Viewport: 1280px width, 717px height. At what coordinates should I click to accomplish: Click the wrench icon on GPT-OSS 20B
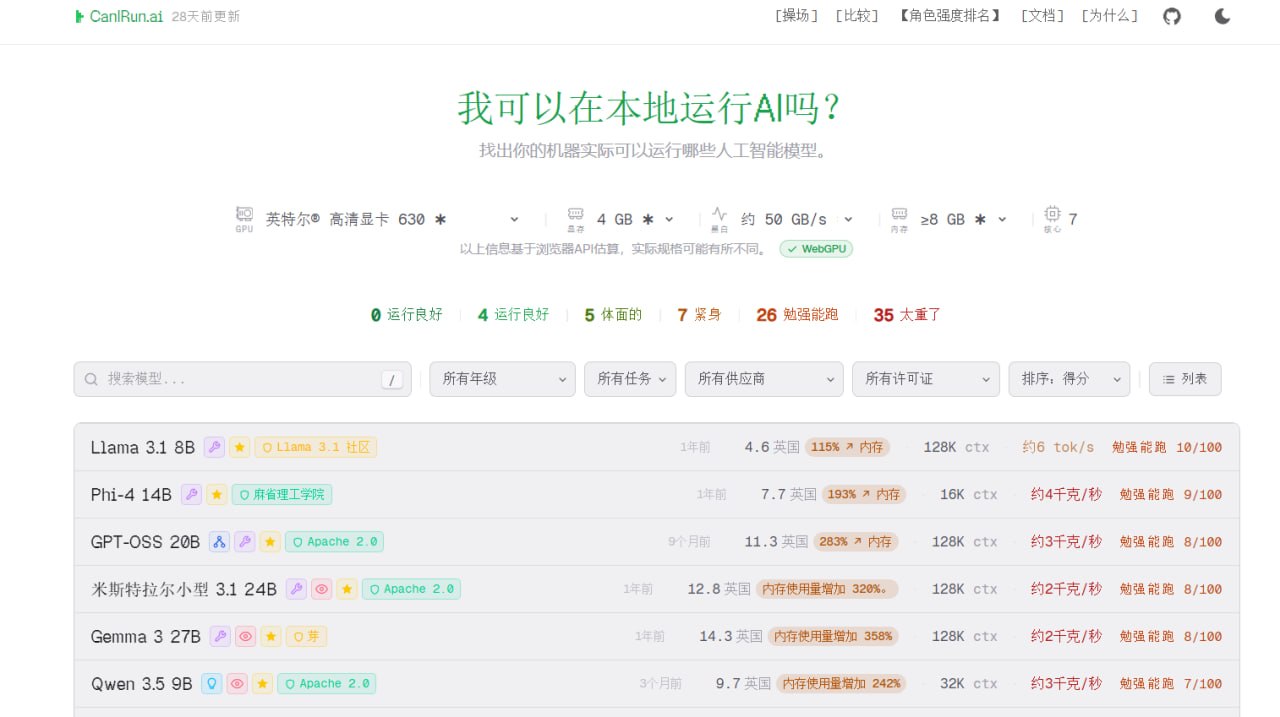(x=244, y=542)
